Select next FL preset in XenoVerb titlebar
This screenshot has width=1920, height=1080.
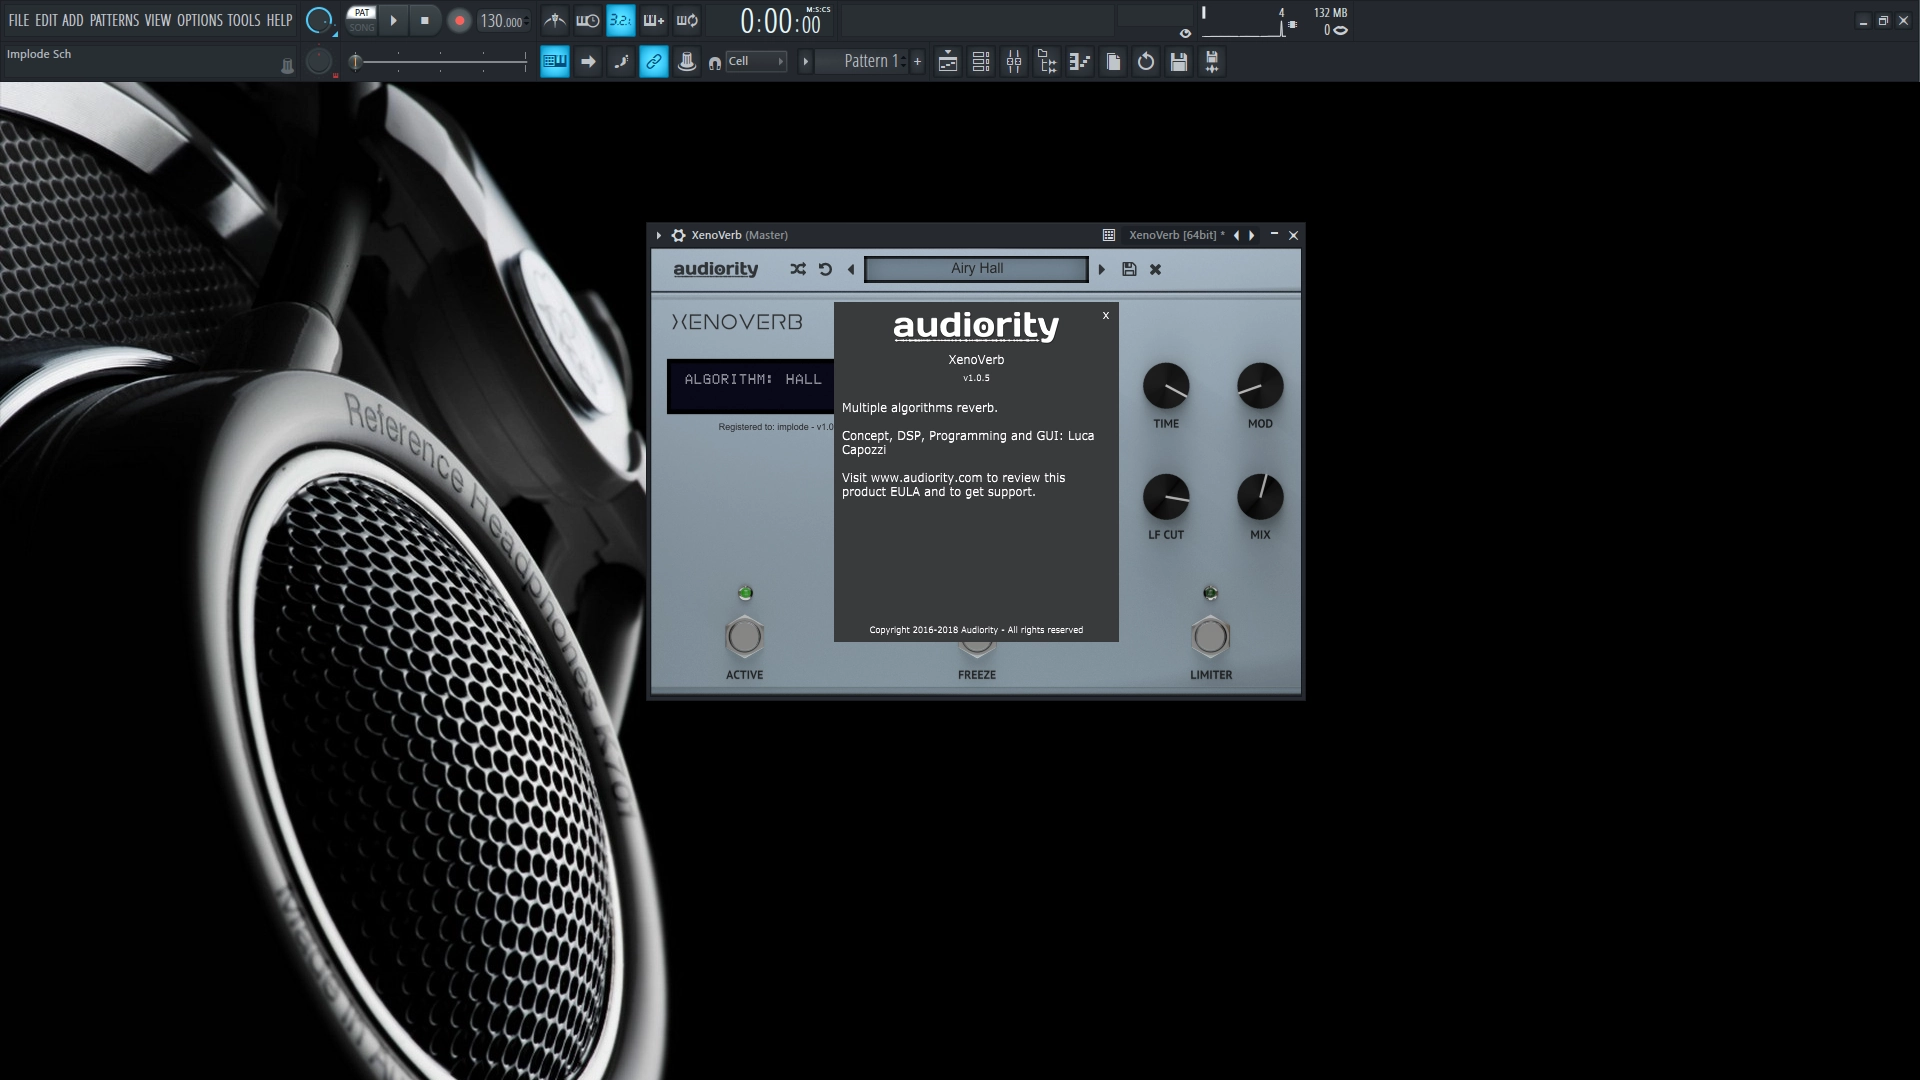[x=1252, y=235]
